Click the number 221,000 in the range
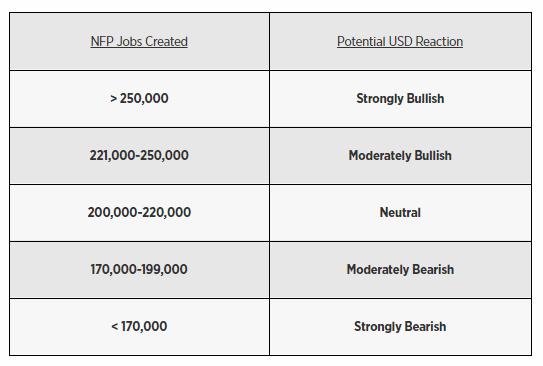 click(x=113, y=155)
